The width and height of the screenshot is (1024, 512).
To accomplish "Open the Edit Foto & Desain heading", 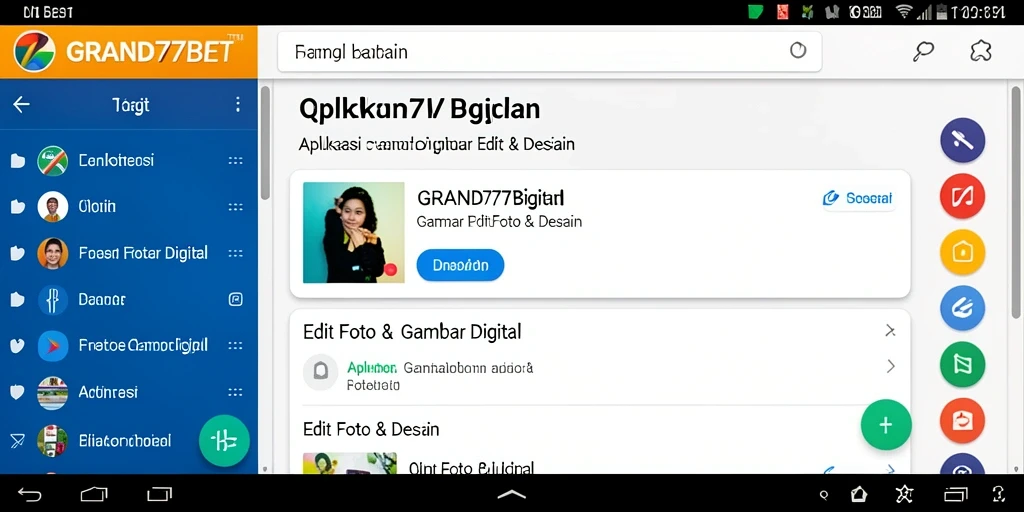I will [x=371, y=429].
